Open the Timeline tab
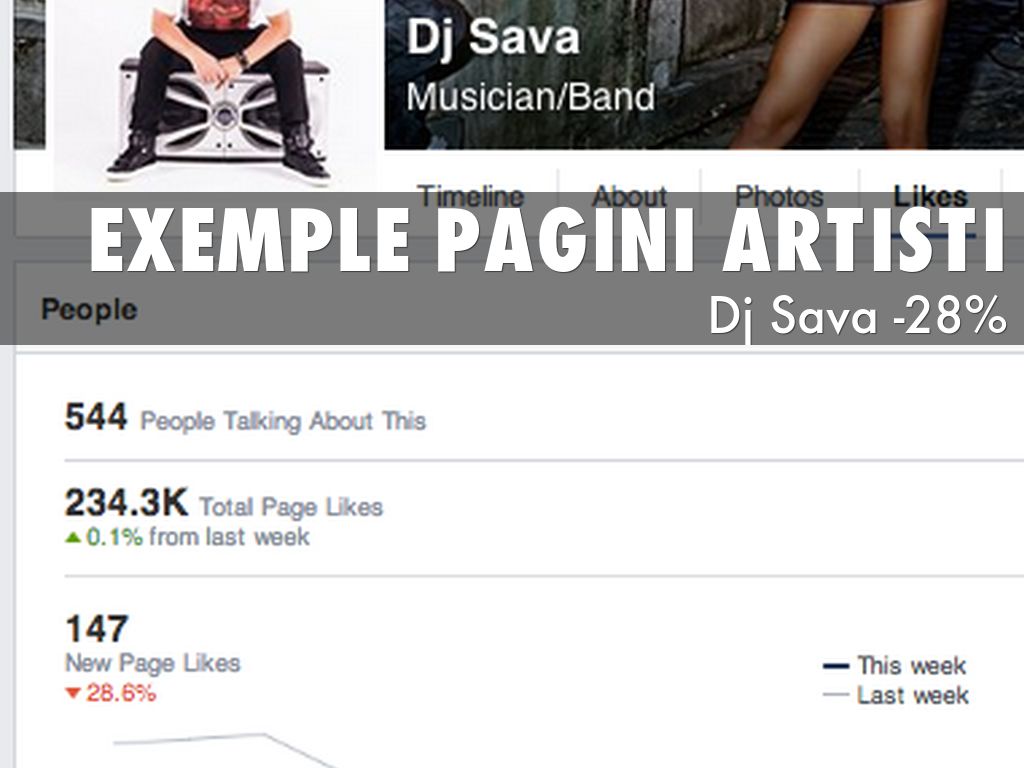1024x768 pixels. (x=471, y=196)
